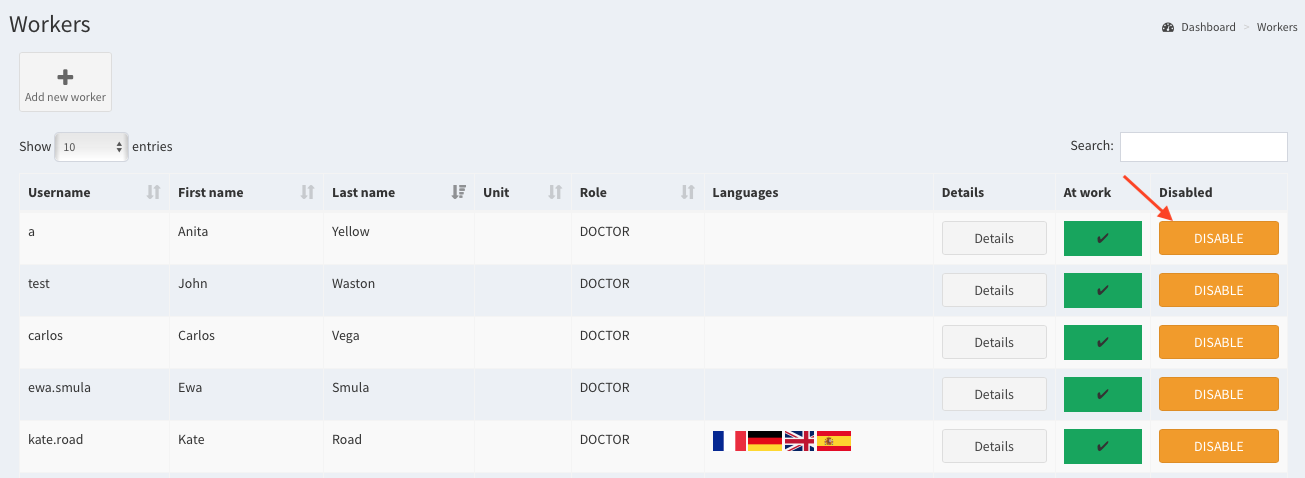Go to Dashboard breadcrumb link
The height and width of the screenshot is (478, 1305).
point(1207,27)
